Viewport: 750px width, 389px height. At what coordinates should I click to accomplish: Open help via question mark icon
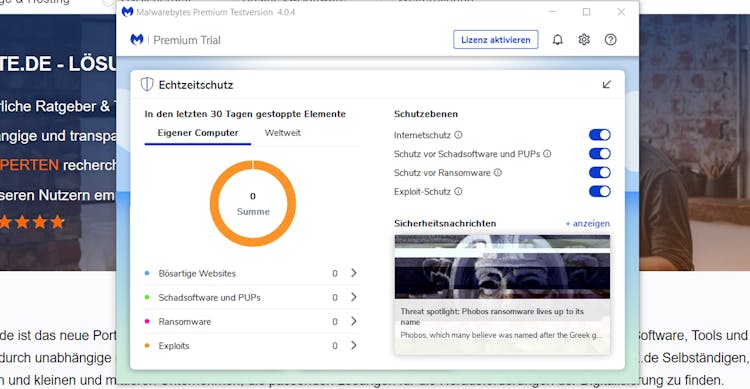click(x=610, y=40)
